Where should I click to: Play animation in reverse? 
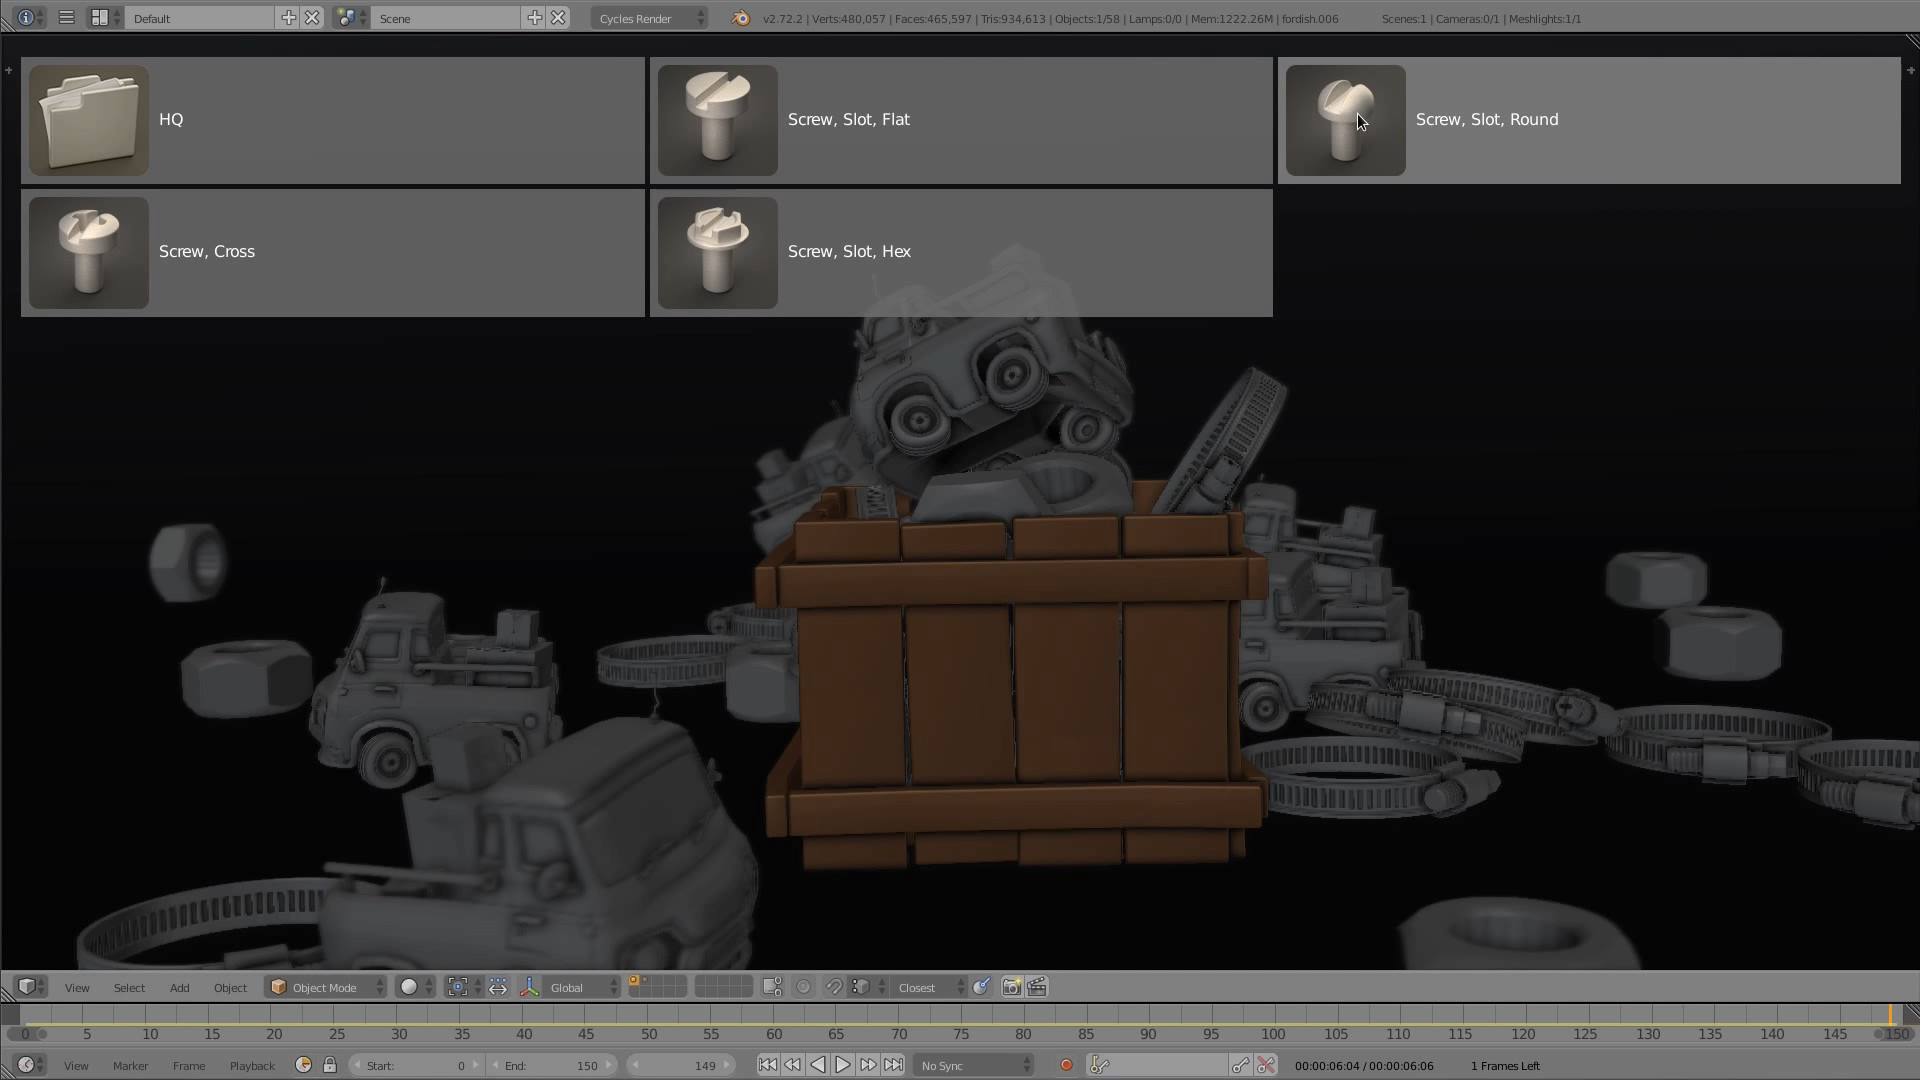click(x=817, y=1065)
